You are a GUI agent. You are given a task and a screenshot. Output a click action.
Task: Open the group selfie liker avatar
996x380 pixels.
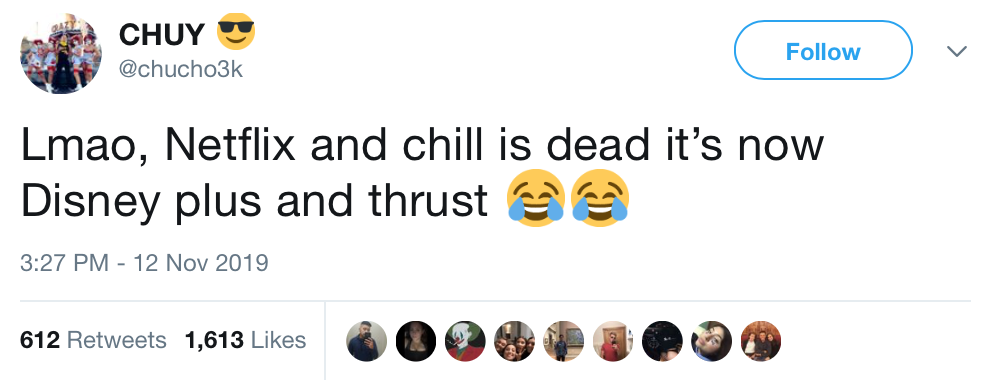pos(515,341)
